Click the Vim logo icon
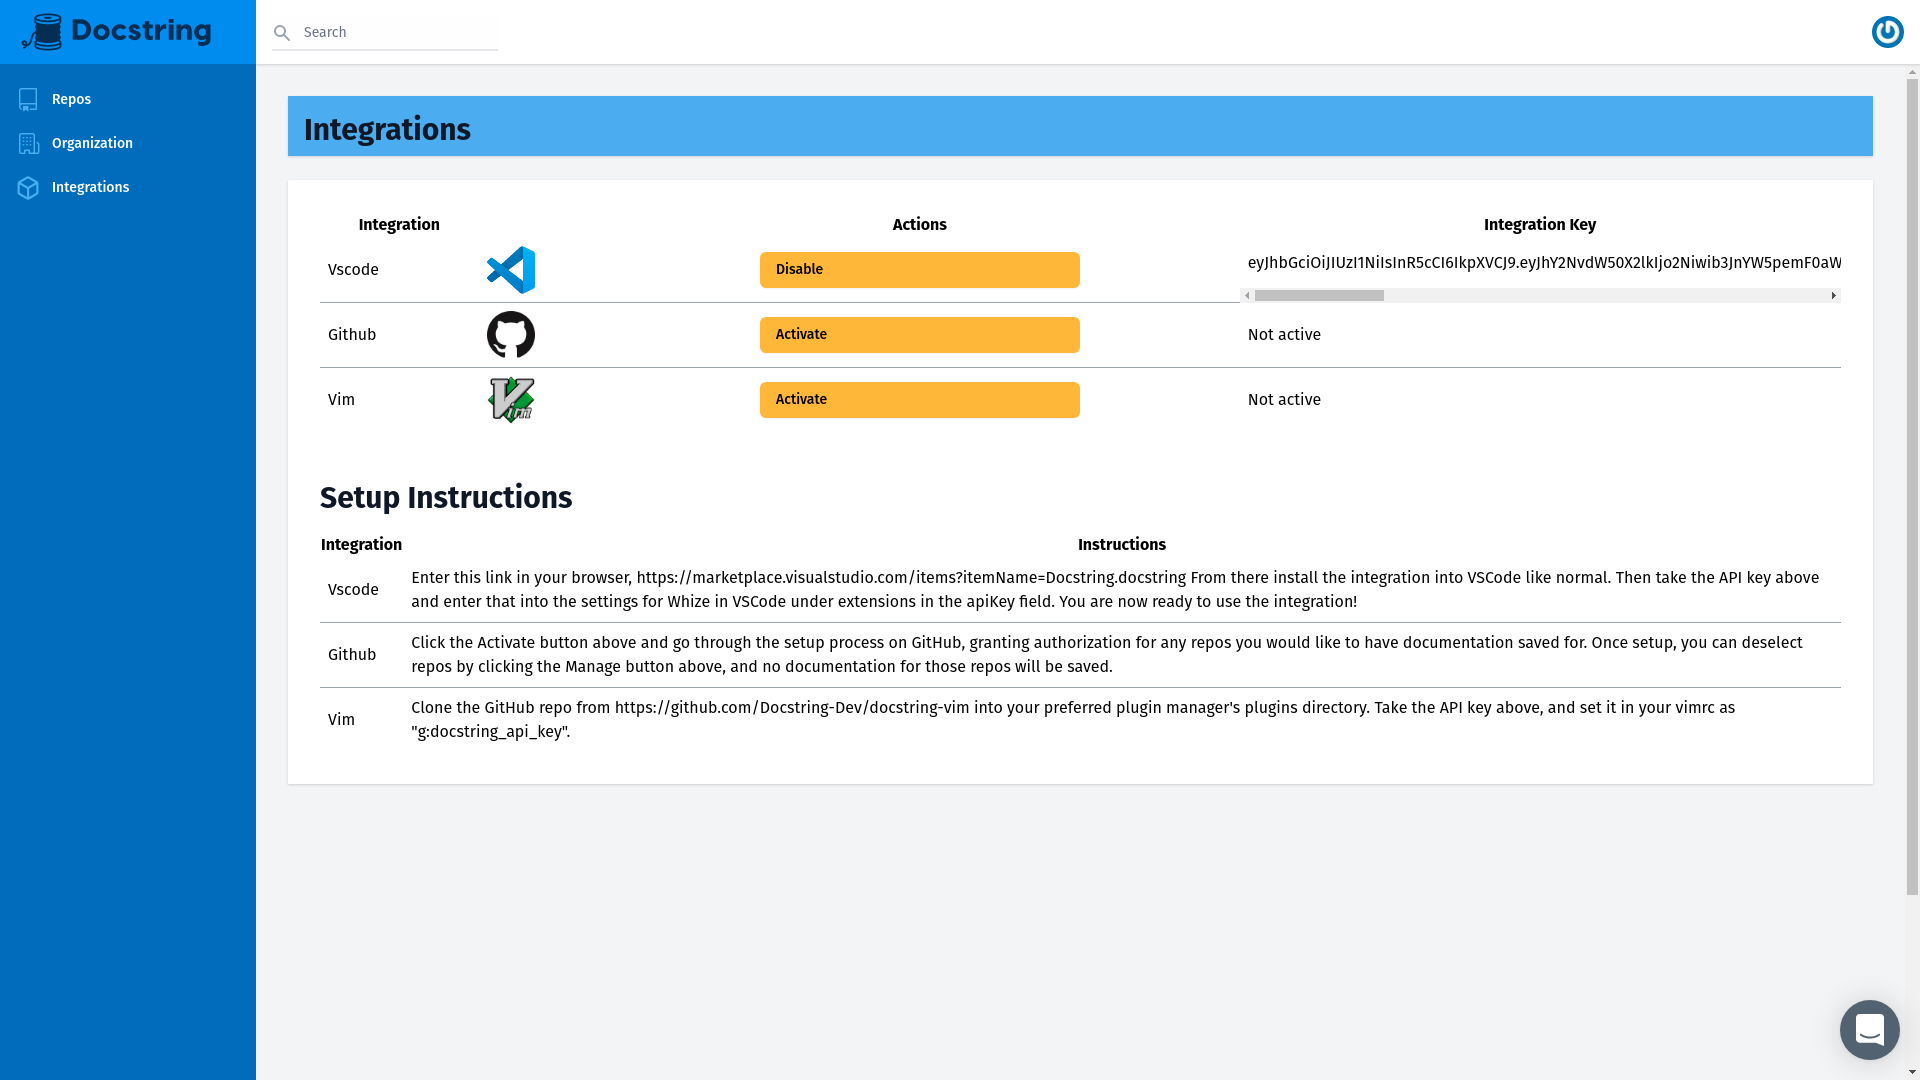The image size is (1920, 1080). point(511,400)
